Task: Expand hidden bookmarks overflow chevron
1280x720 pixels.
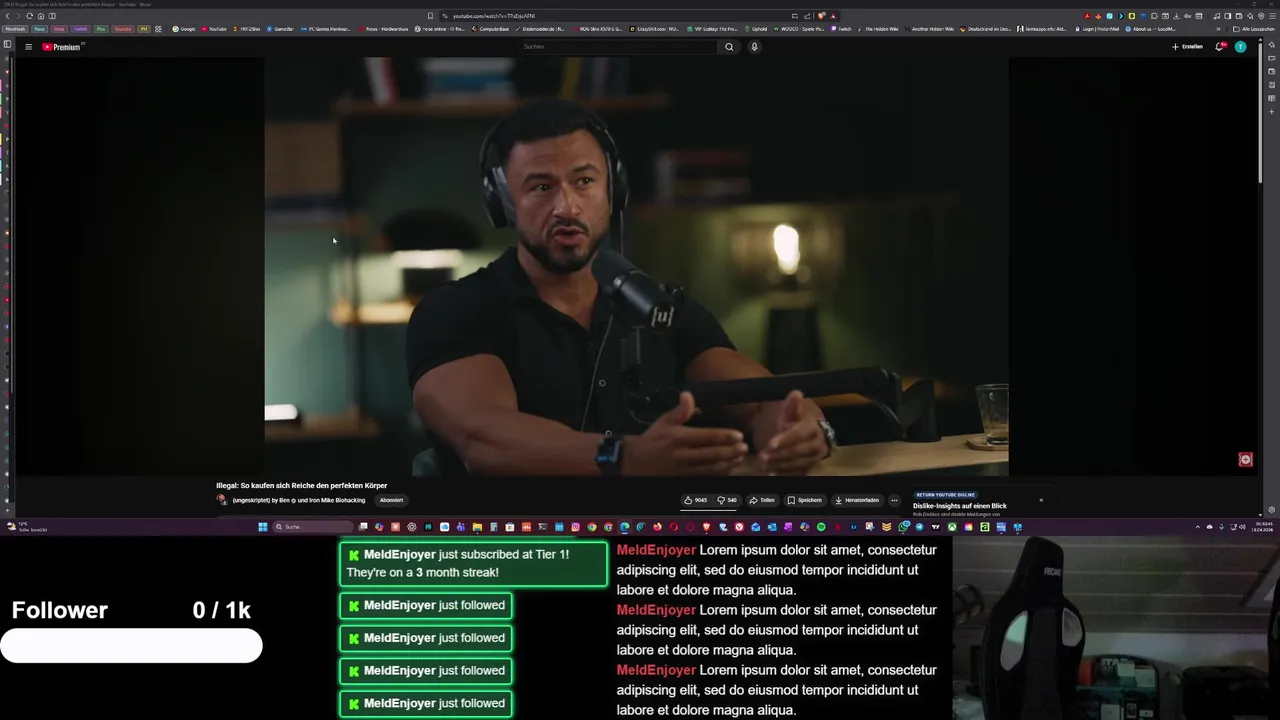Action: pos(1219,29)
